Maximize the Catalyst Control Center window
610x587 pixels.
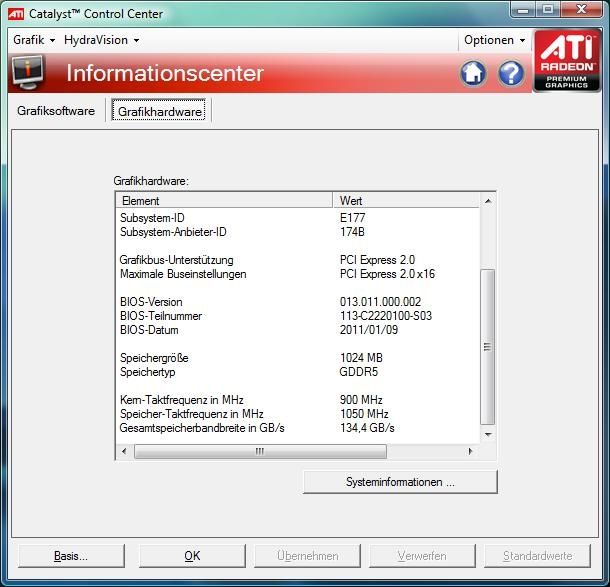(x=548, y=10)
